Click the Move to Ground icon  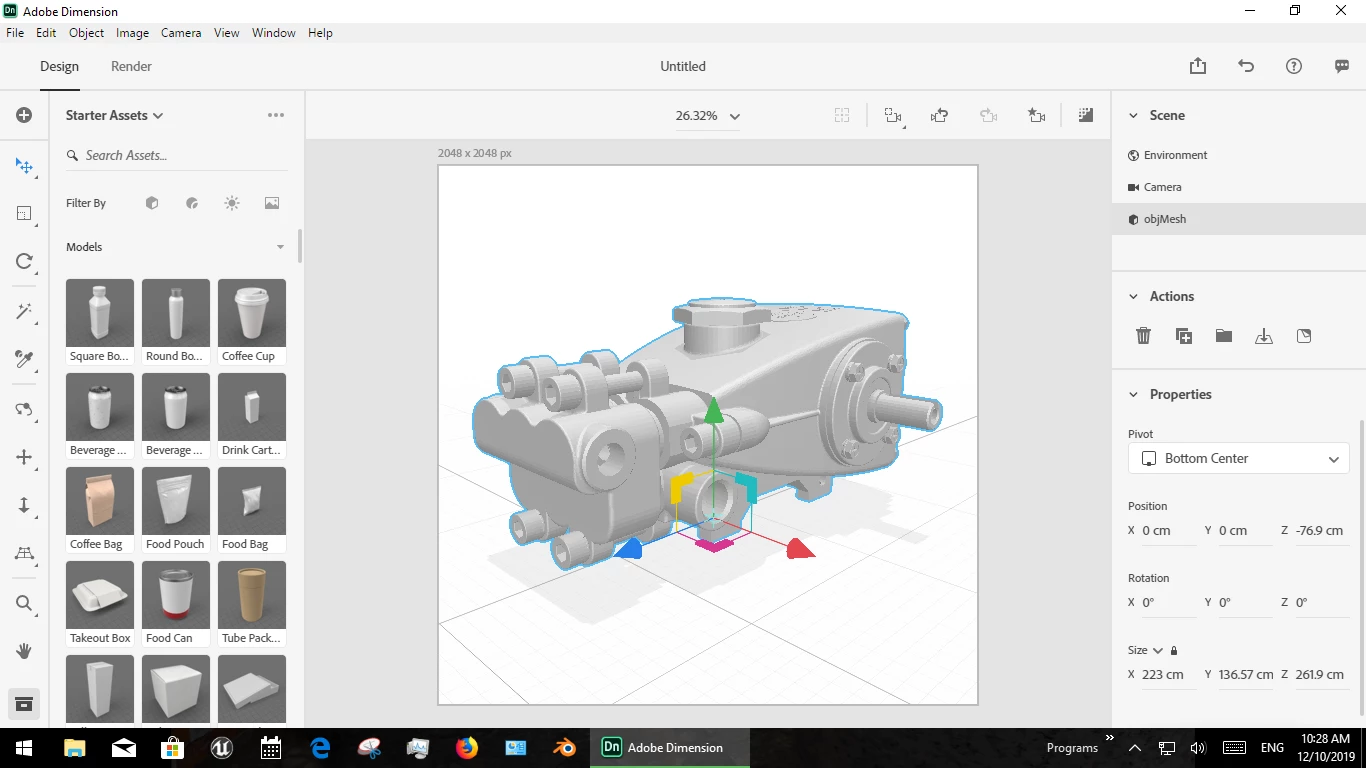(1264, 336)
